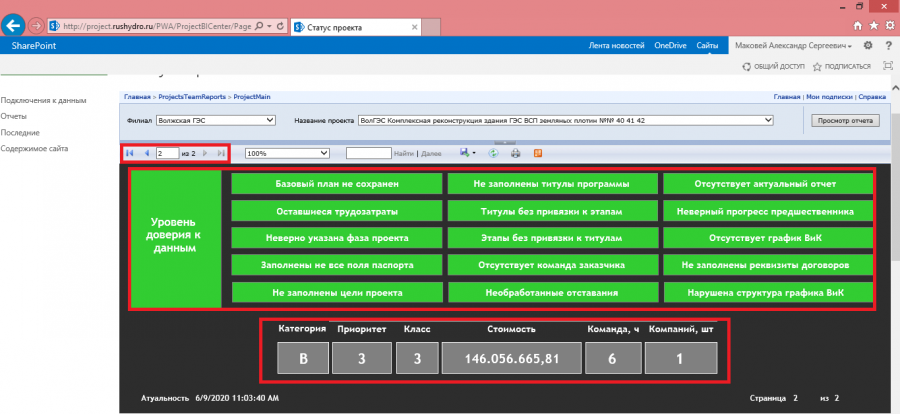This screenshot has height=414, width=900.
Task: Open SharePoint settings gear
Action: 868,45
